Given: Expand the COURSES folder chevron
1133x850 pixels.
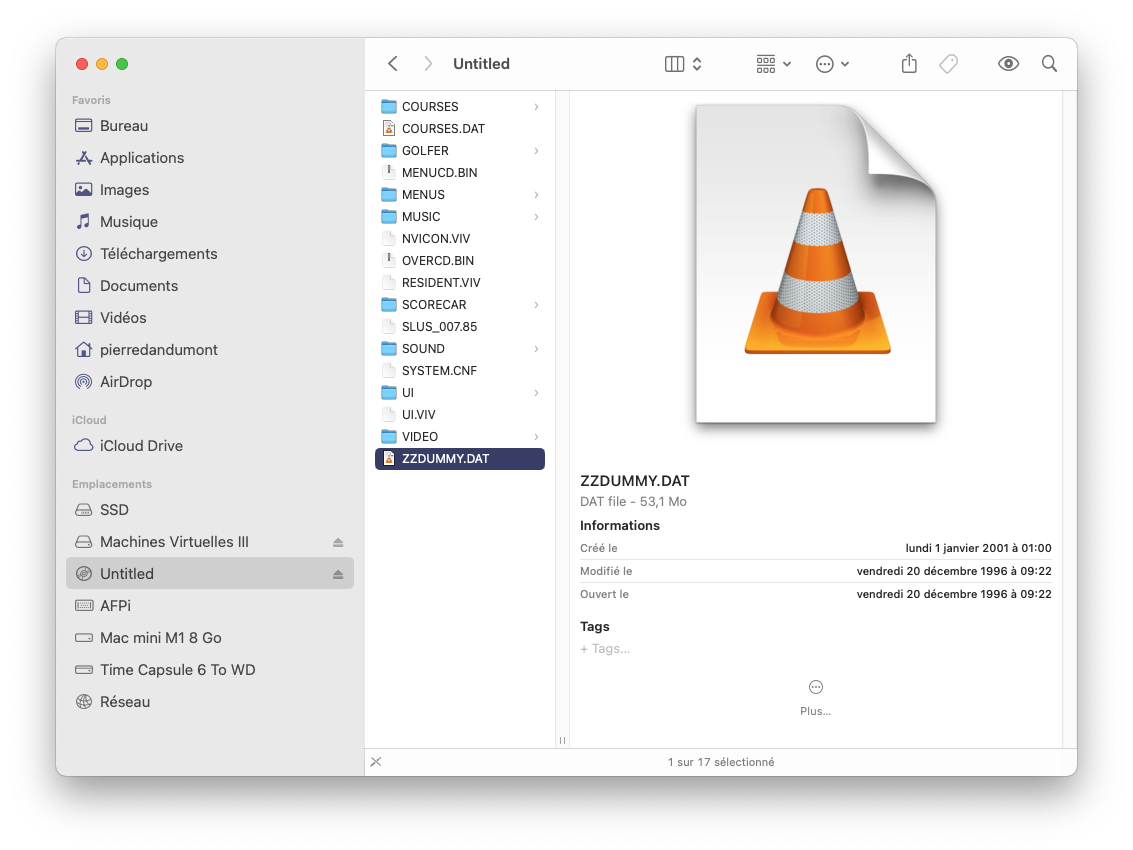Looking at the screenshot, I should [536, 107].
